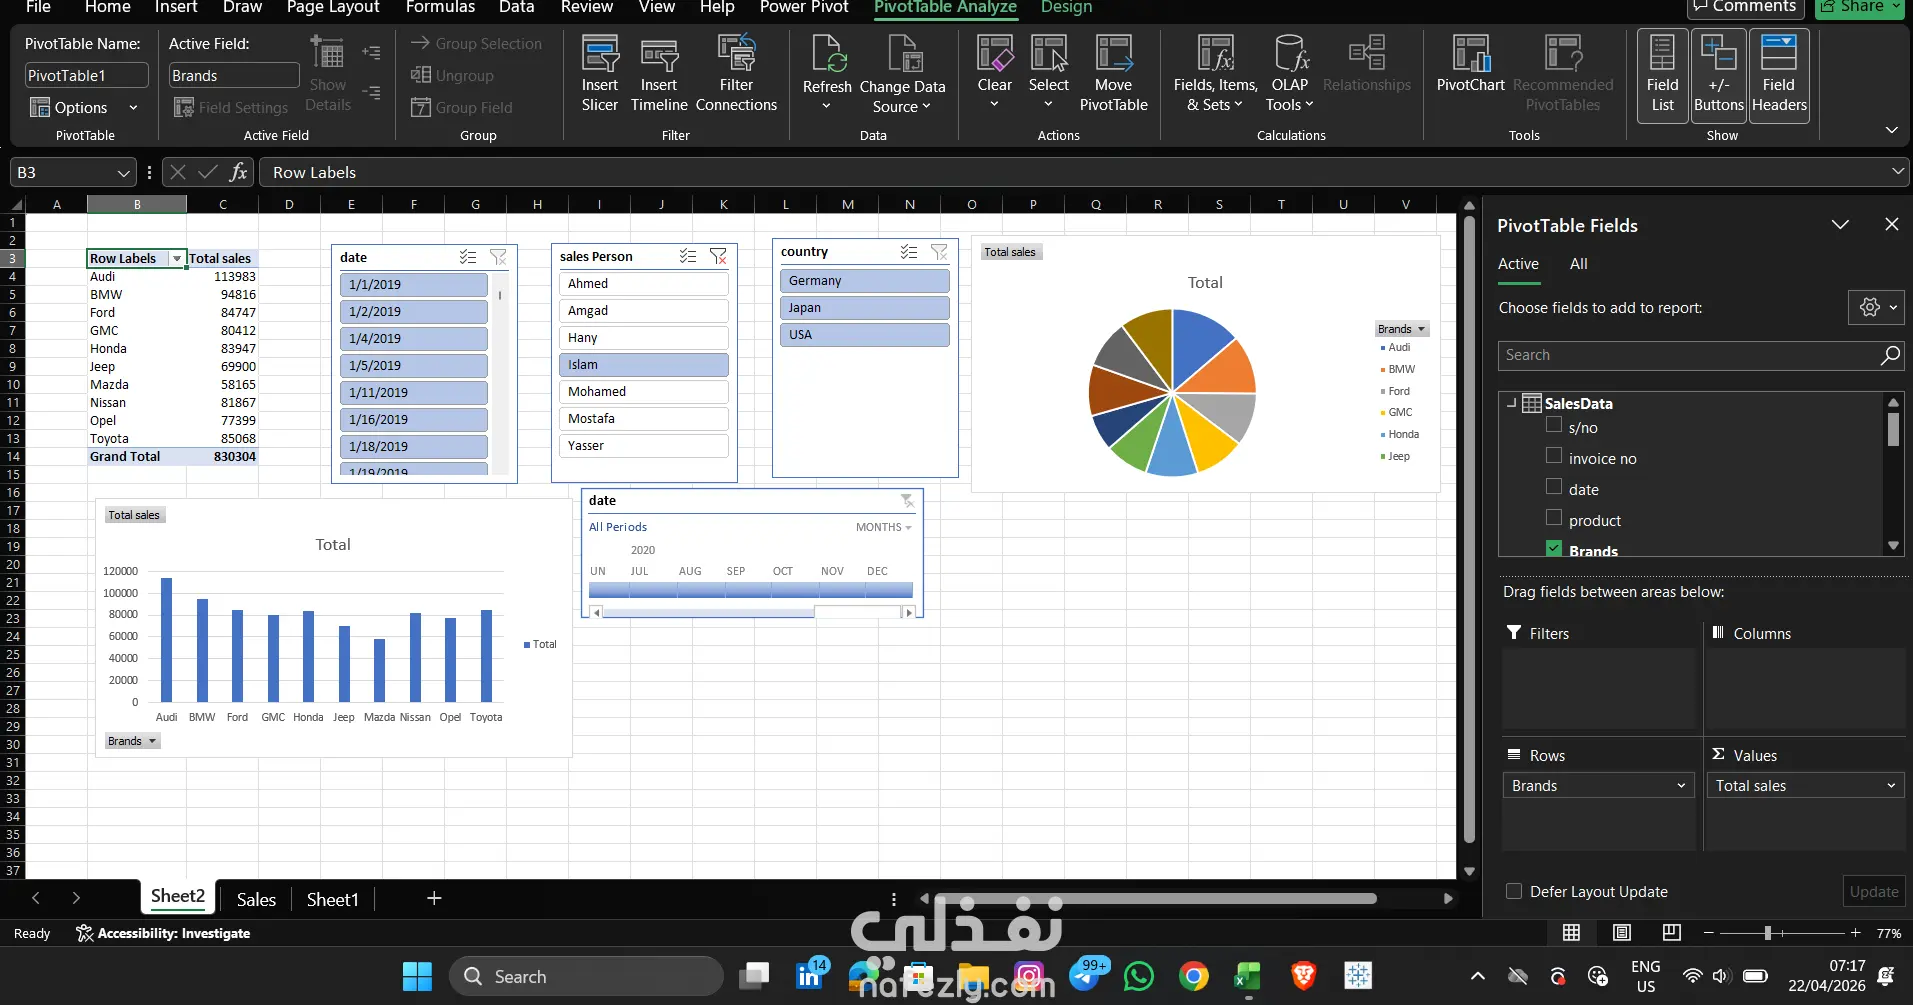Open PivotTable Fields tools gear menu
Screen dimensions: 1913x1005
[1876, 307]
